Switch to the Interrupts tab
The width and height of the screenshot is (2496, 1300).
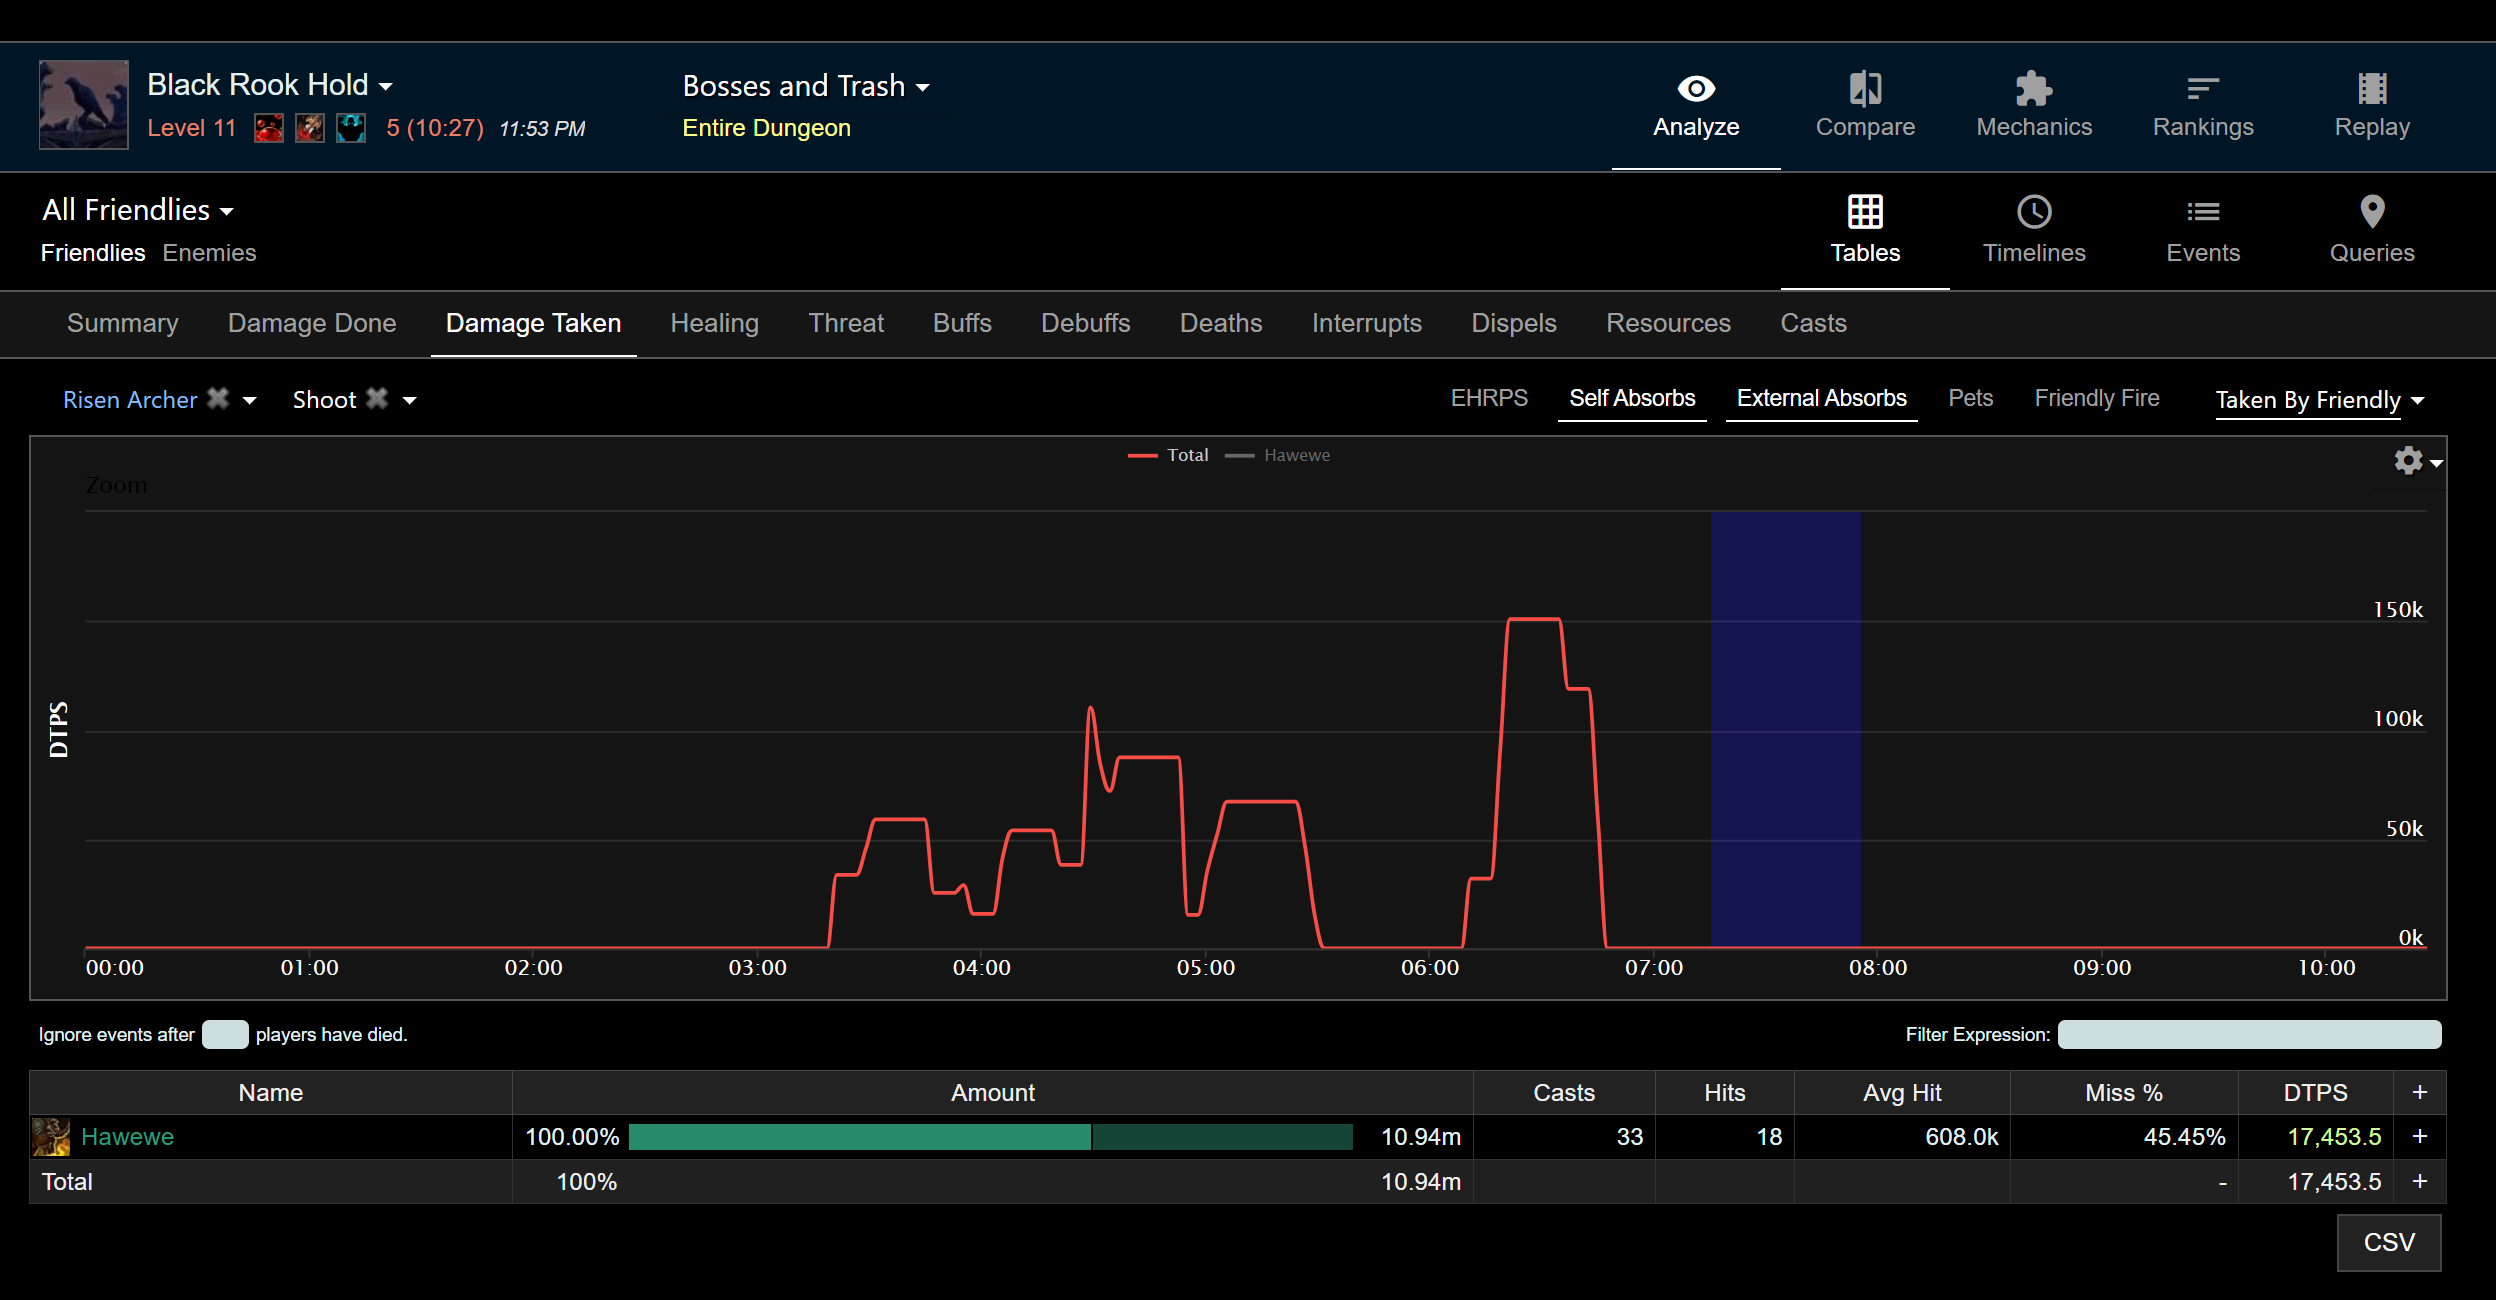[x=1366, y=323]
